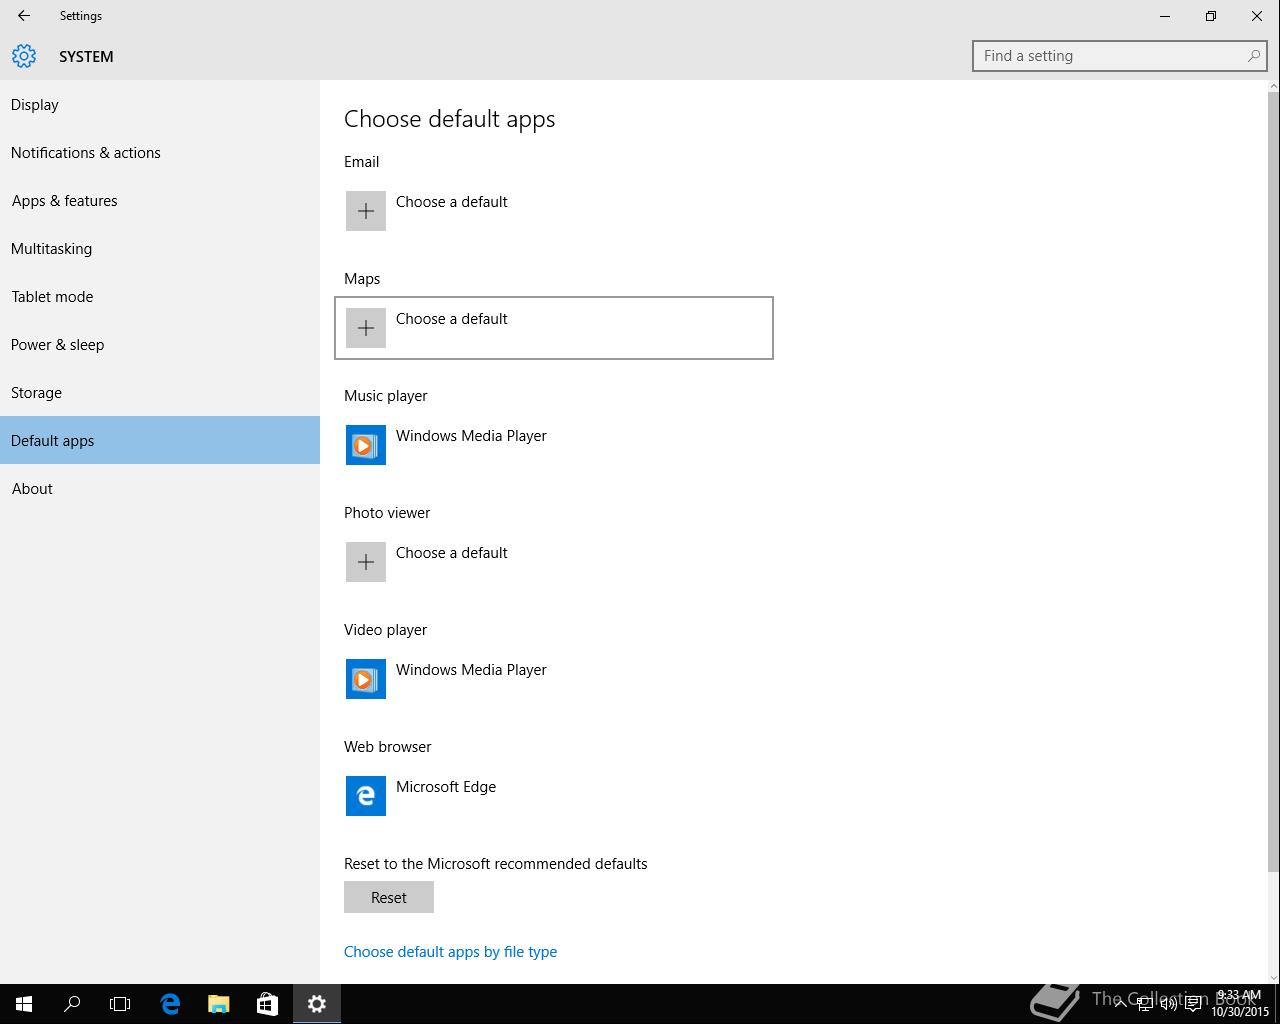1280x1024 pixels.
Task: Change Music player from Windows Media Player
Action: [554, 445]
